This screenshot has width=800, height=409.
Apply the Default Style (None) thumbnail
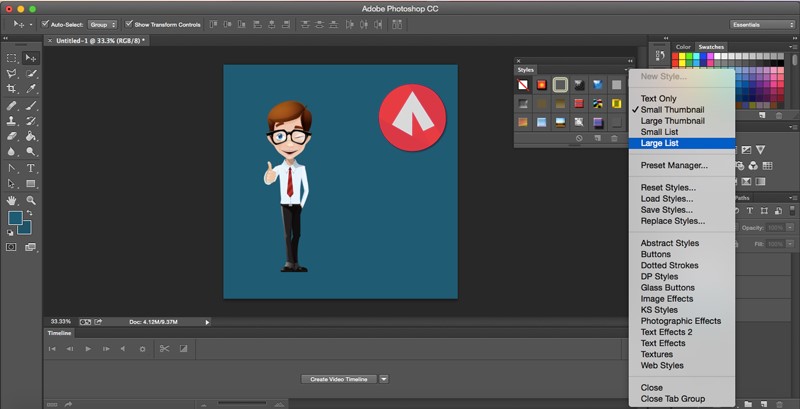click(x=523, y=85)
